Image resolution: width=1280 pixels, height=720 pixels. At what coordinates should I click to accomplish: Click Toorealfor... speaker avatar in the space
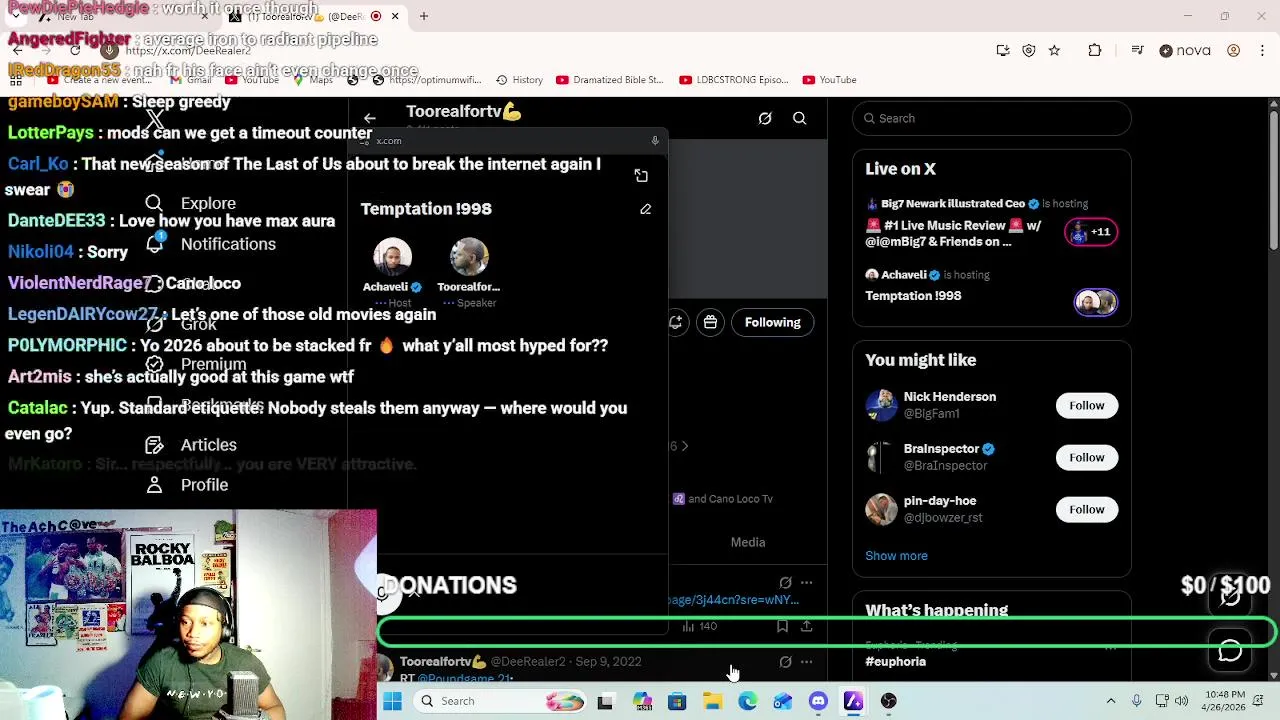pyautogui.click(x=469, y=257)
